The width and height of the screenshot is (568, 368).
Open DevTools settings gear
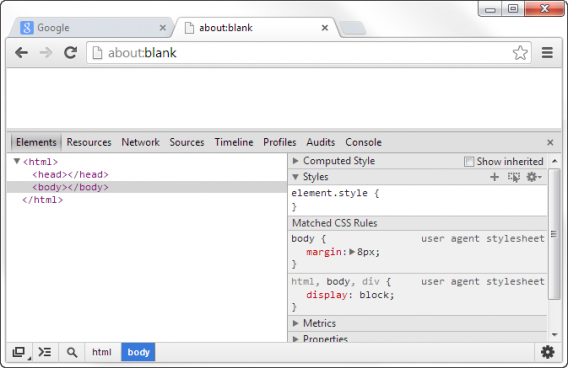tap(547, 352)
